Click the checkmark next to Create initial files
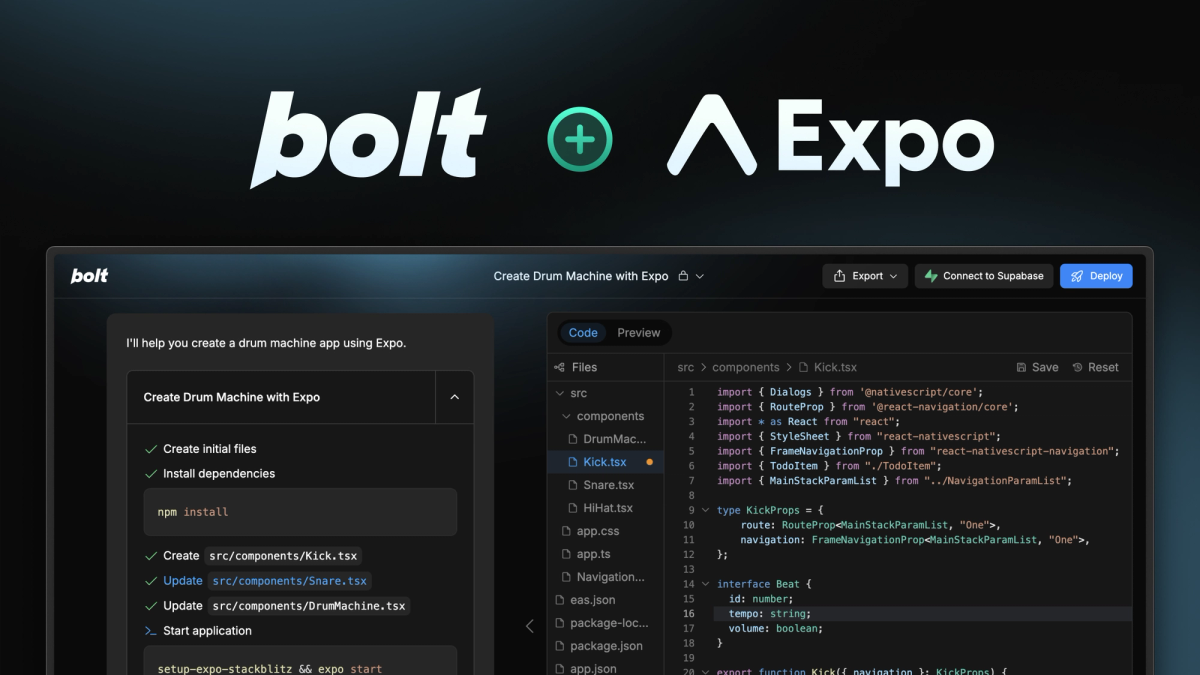 tap(152, 449)
